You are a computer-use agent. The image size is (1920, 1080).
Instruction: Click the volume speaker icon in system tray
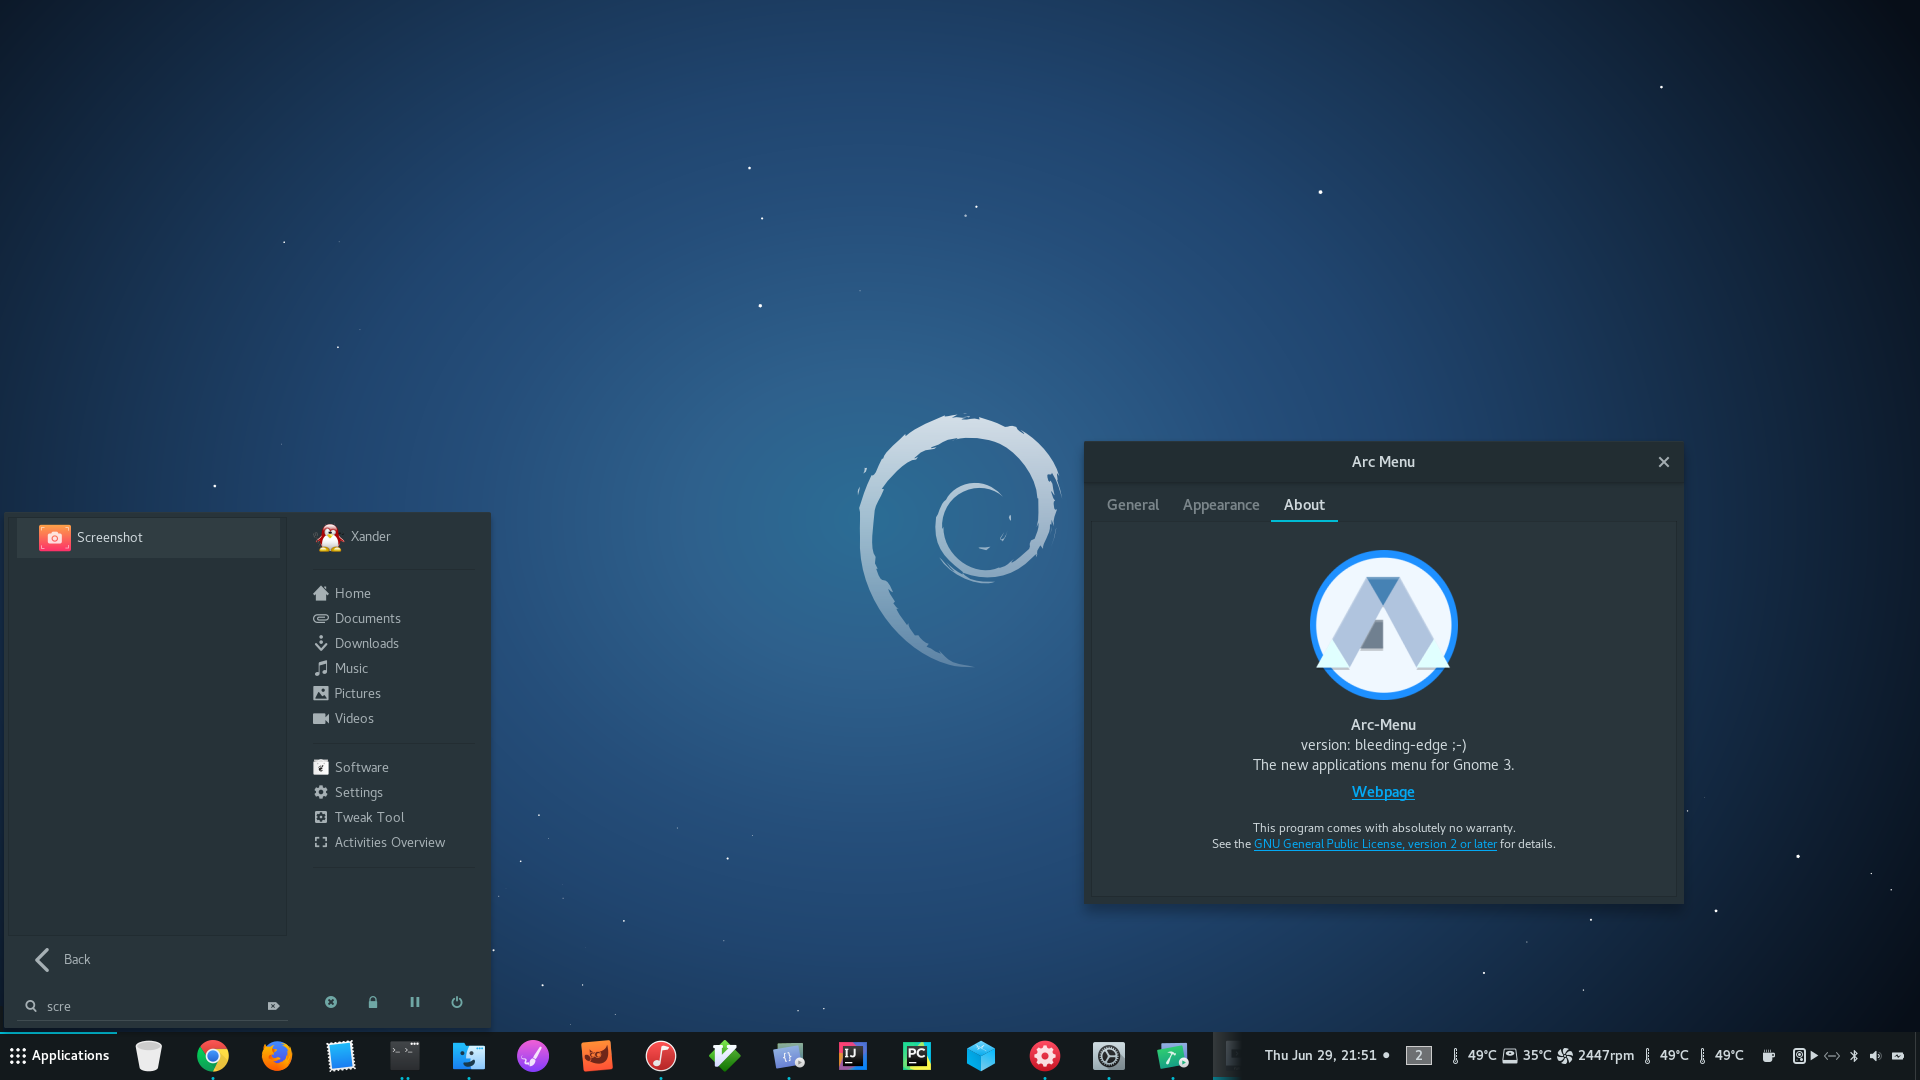tap(1875, 1056)
